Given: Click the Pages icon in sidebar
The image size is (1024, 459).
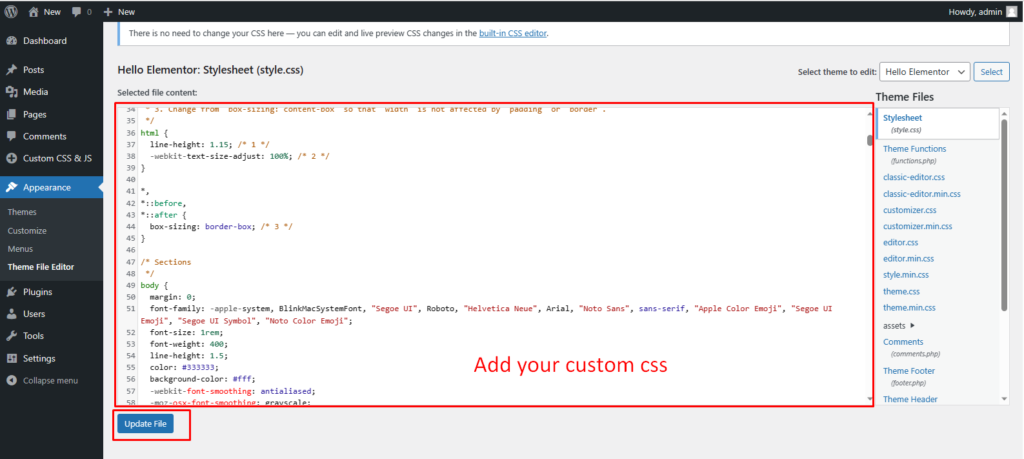Looking at the screenshot, I should pyautogui.click(x=11, y=114).
